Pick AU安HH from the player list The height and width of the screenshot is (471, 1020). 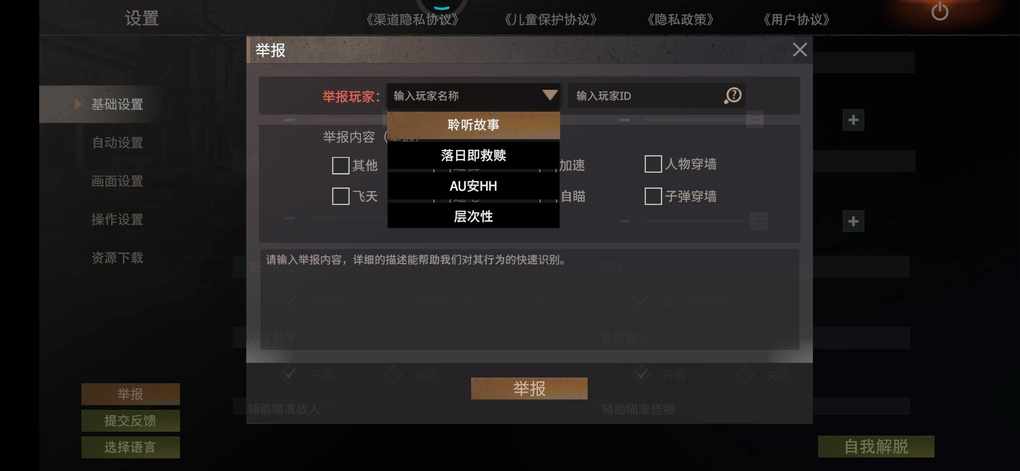pyautogui.click(x=474, y=186)
